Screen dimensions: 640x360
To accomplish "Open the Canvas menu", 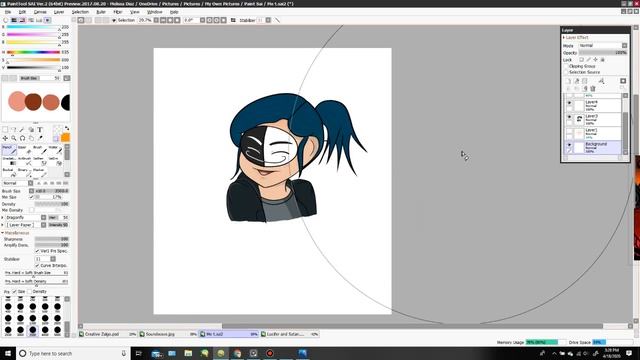I will point(40,12).
